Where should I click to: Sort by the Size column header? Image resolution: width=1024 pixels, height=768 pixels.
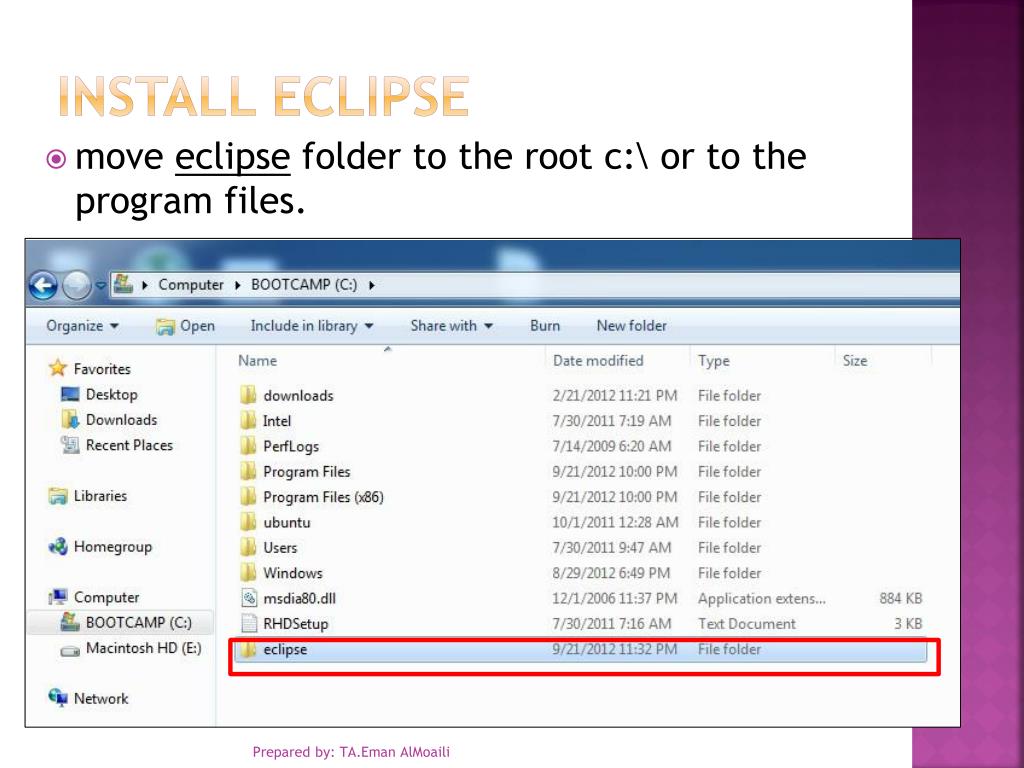click(x=855, y=360)
